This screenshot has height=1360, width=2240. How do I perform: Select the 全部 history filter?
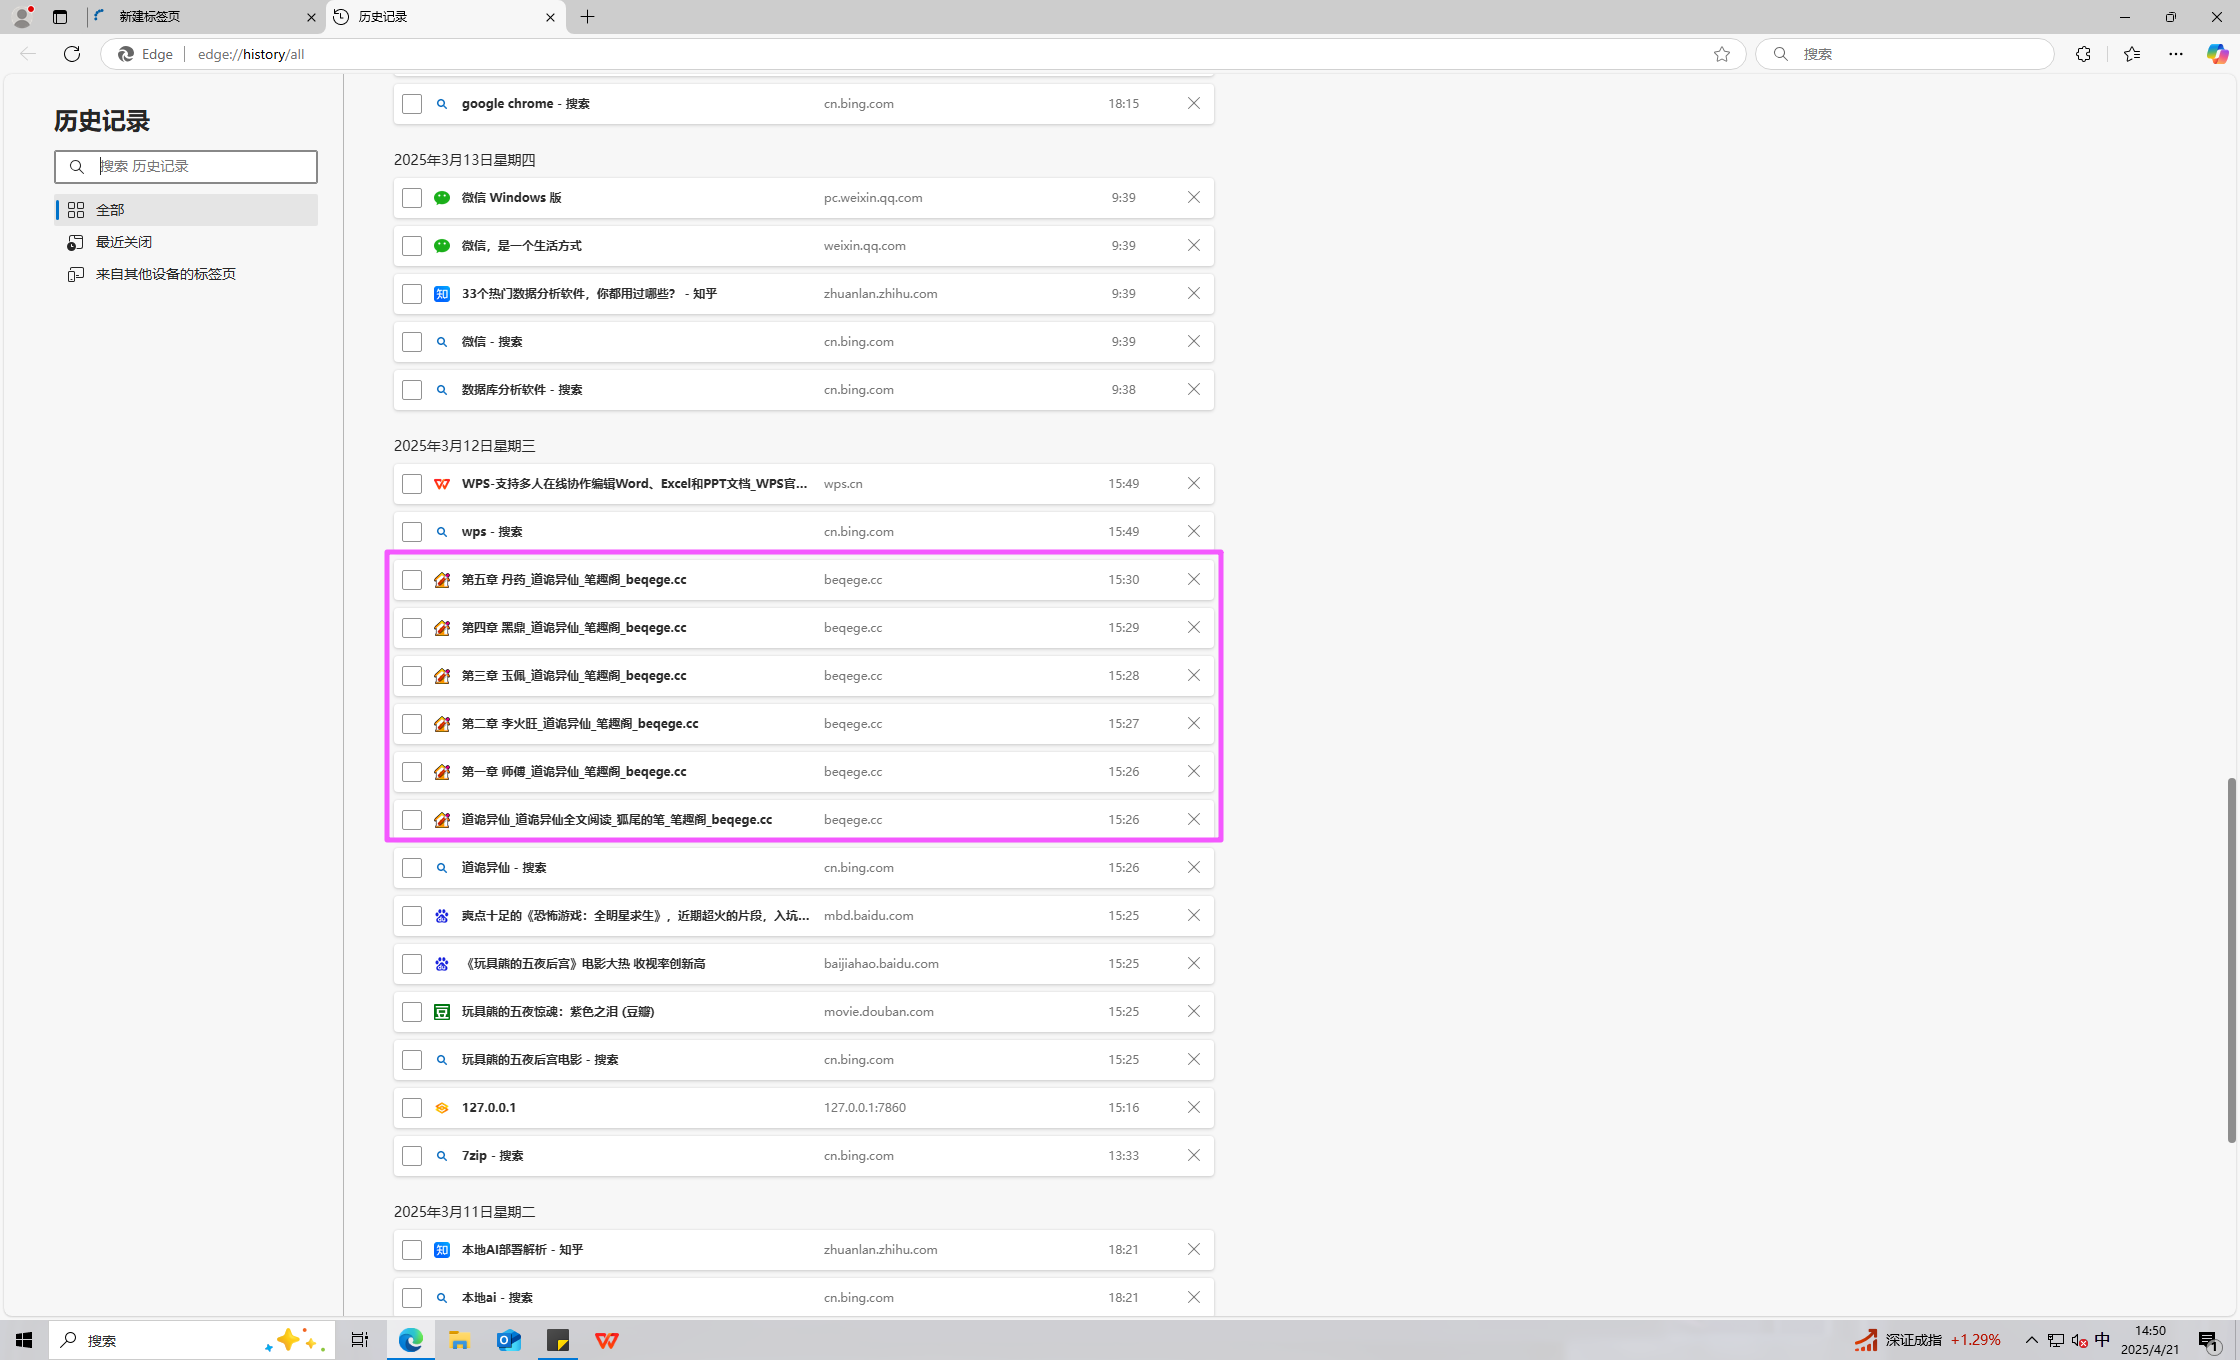[x=186, y=210]
